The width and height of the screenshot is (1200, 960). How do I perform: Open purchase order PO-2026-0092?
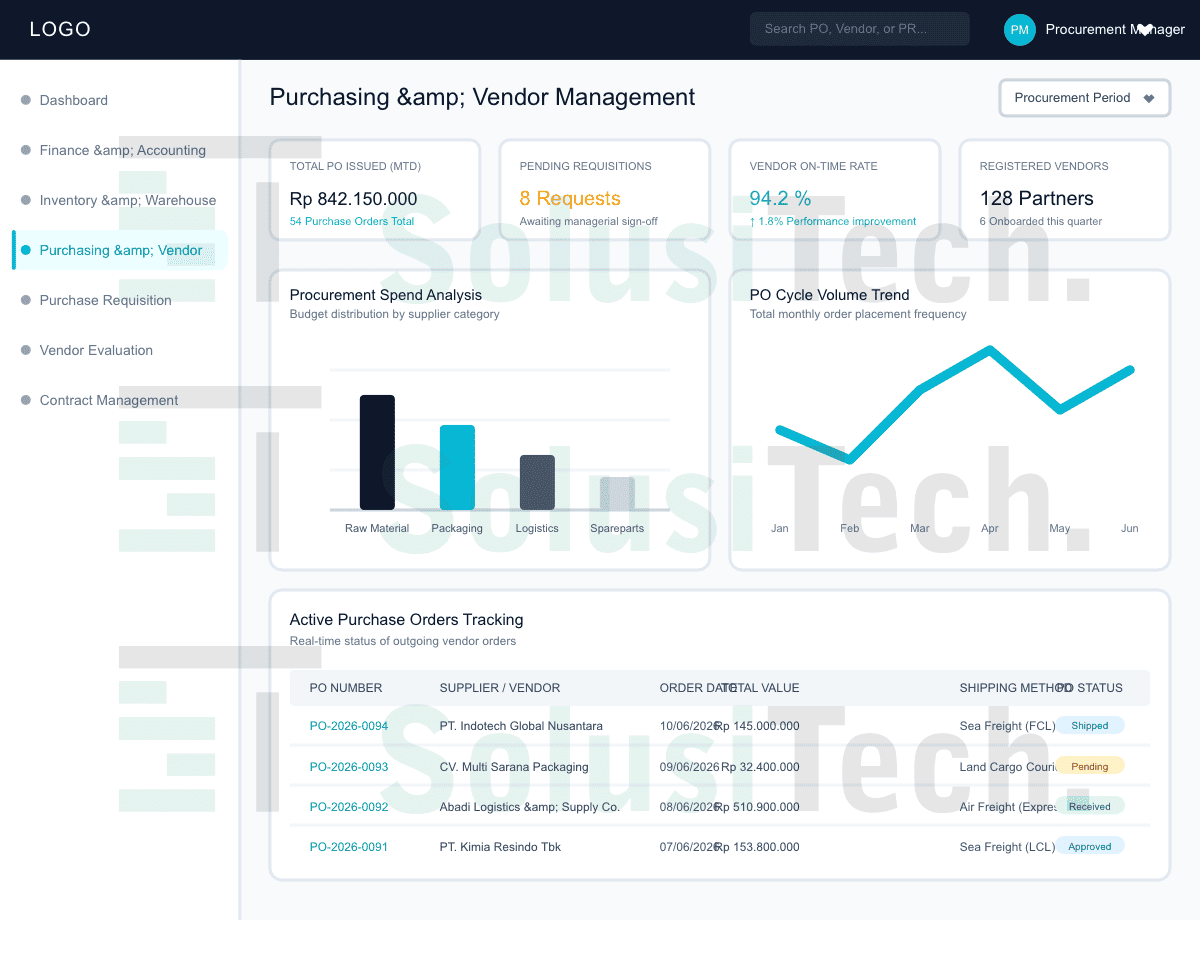pos(349,807)
